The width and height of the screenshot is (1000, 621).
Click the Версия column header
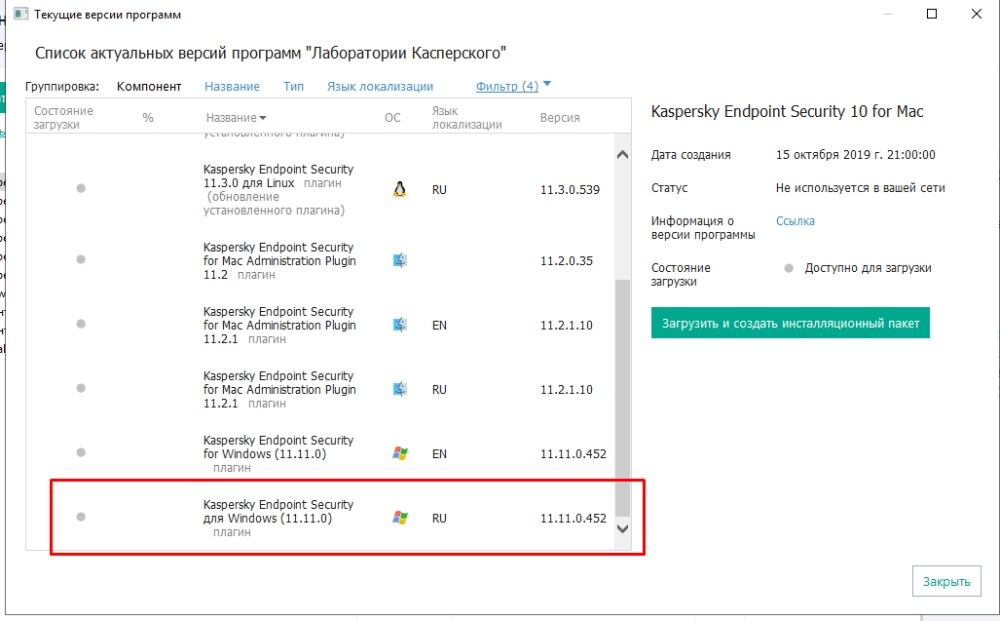(x=560, y=117)
